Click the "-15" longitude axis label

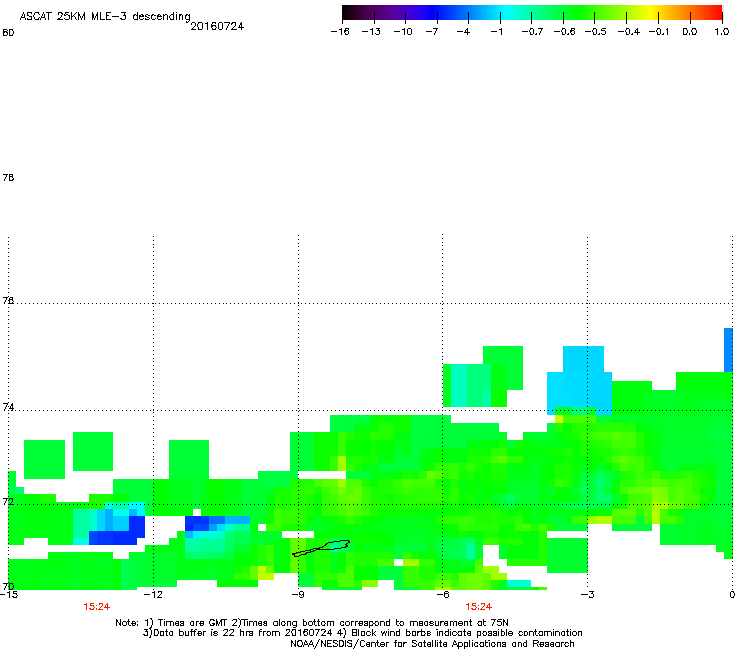click(9, 594)
